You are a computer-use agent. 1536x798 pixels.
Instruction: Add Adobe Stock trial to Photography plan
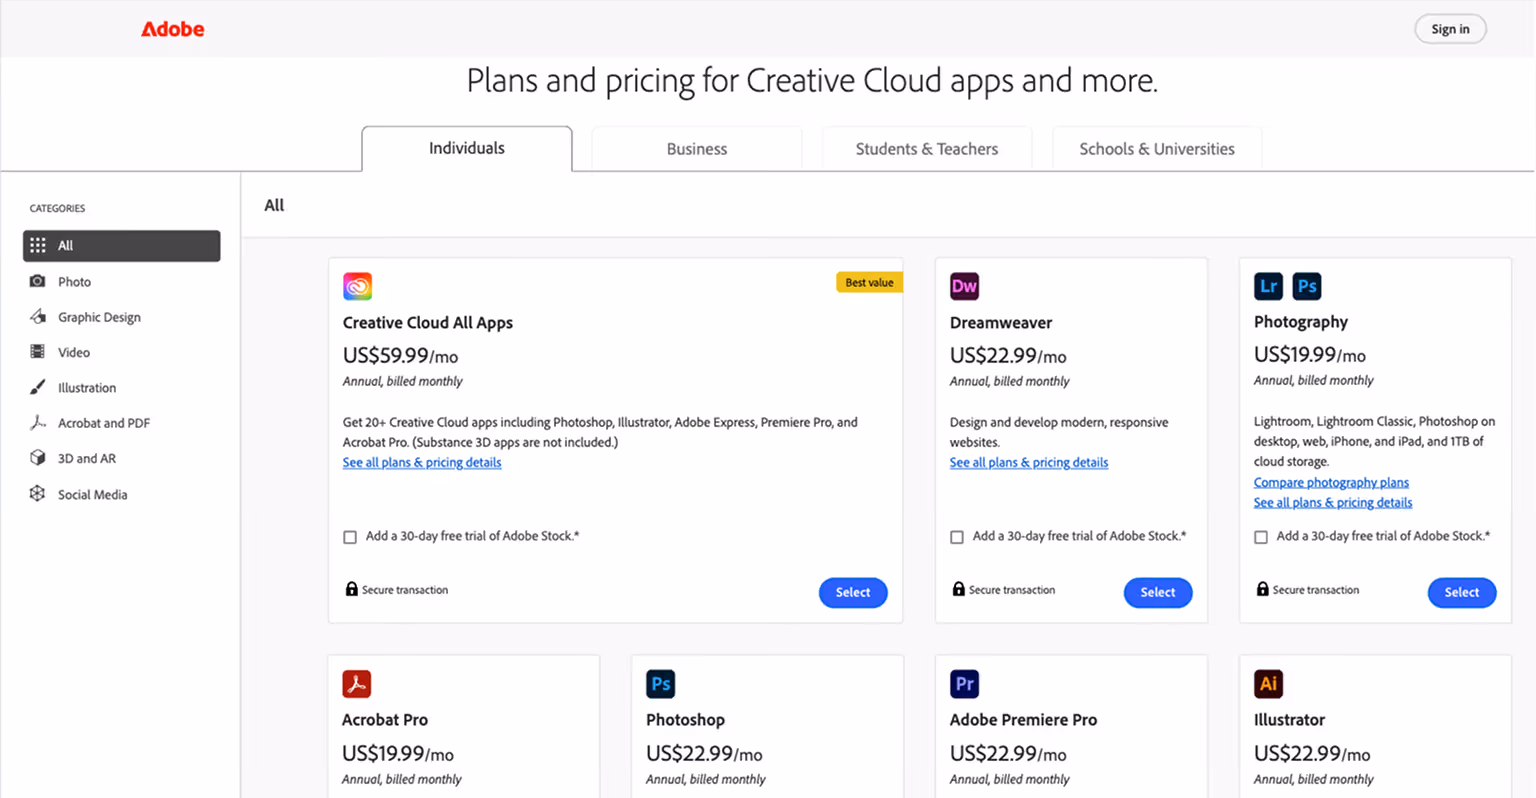coord(1261,536)
